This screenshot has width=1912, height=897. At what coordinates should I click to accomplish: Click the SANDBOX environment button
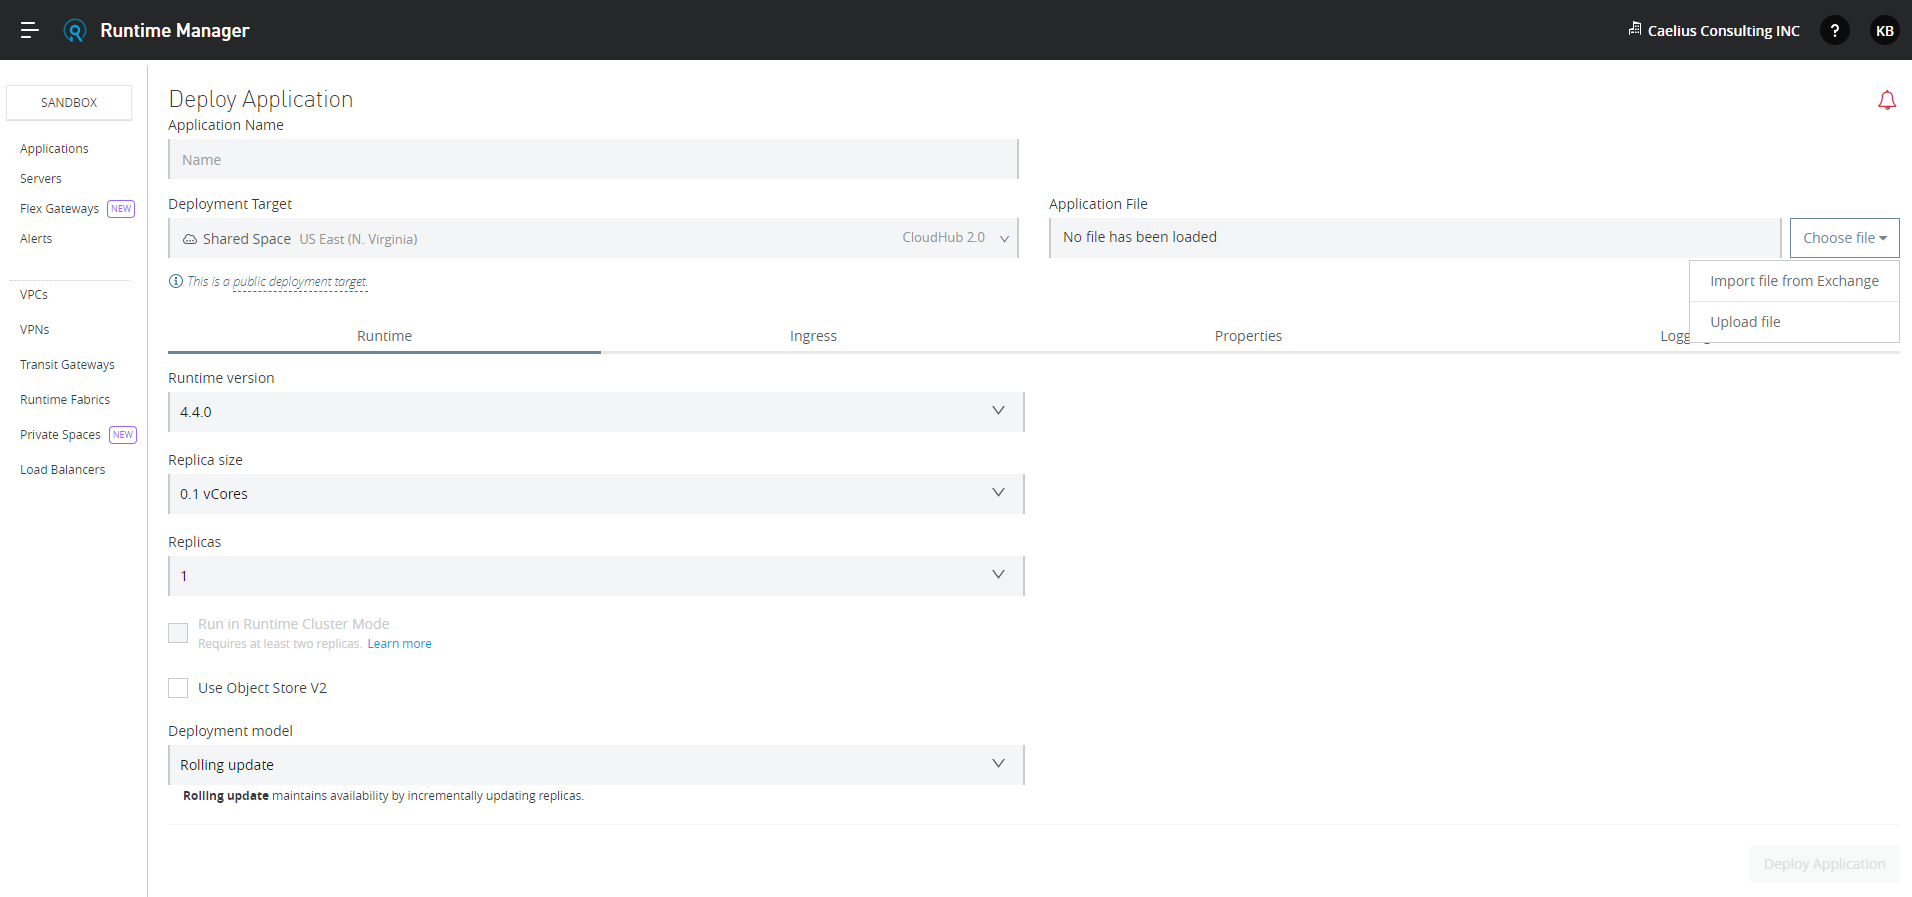coord(69,103)
